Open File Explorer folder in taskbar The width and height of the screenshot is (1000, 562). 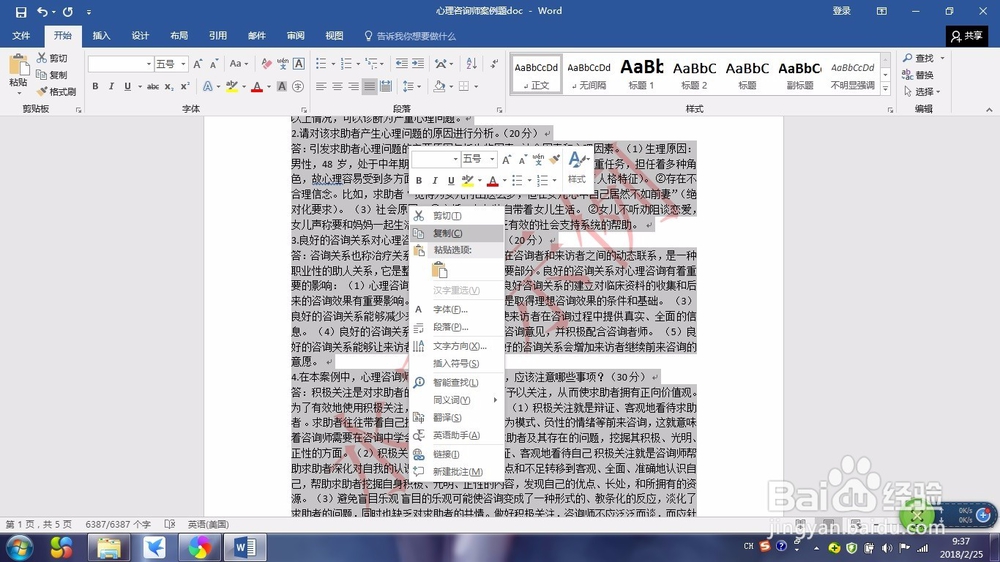[x=108, y=547]
